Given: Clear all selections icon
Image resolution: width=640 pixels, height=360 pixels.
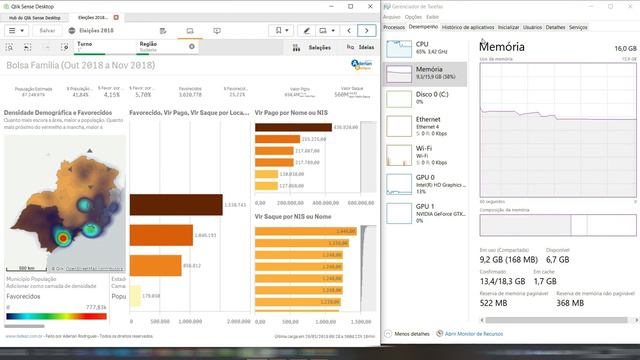Looking at the screenshot, I should 64,47.
